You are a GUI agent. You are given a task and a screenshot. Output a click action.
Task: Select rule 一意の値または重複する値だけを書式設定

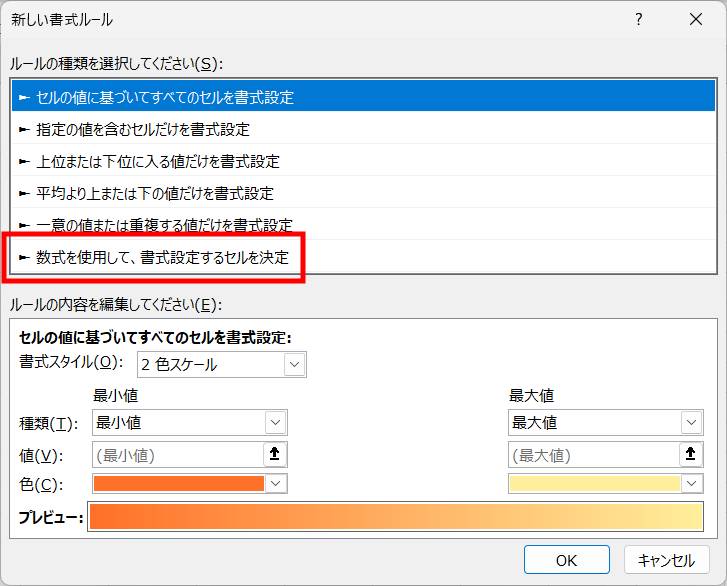pyautogui.click(x=364, y=225)
